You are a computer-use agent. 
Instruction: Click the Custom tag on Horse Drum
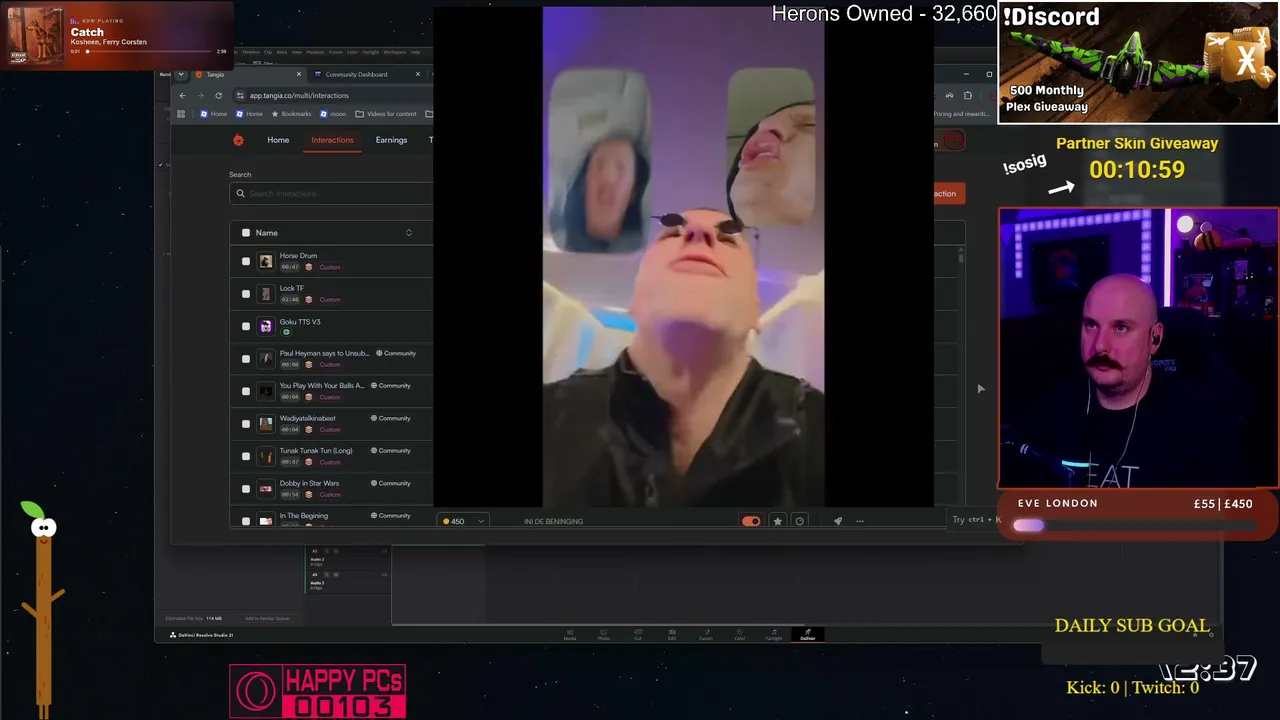330,267
